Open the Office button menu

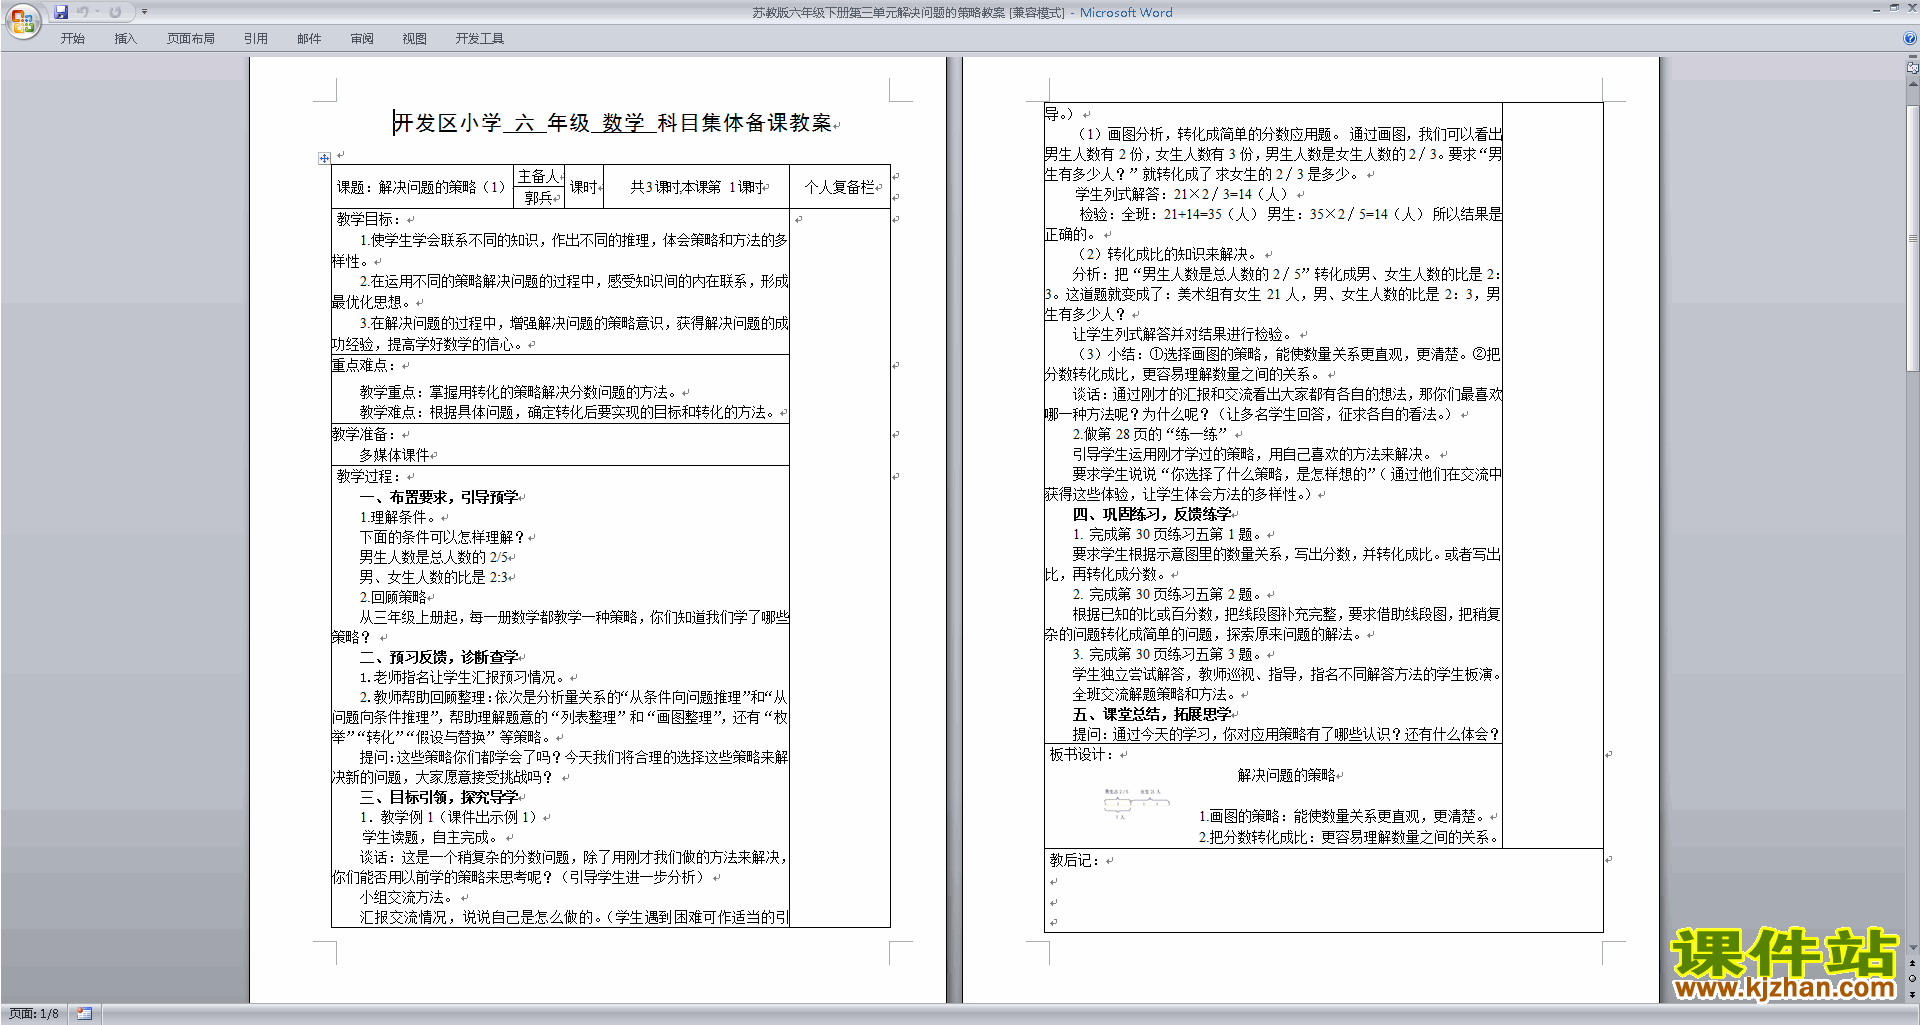22,20
